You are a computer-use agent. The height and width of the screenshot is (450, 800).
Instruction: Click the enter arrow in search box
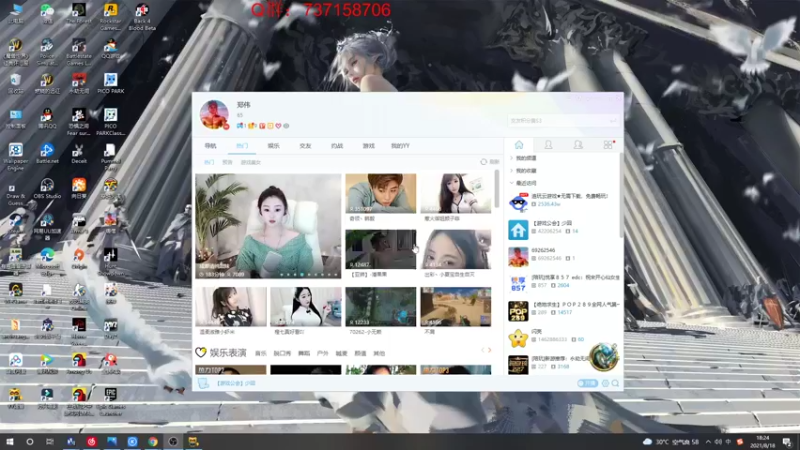pos(613,121)
